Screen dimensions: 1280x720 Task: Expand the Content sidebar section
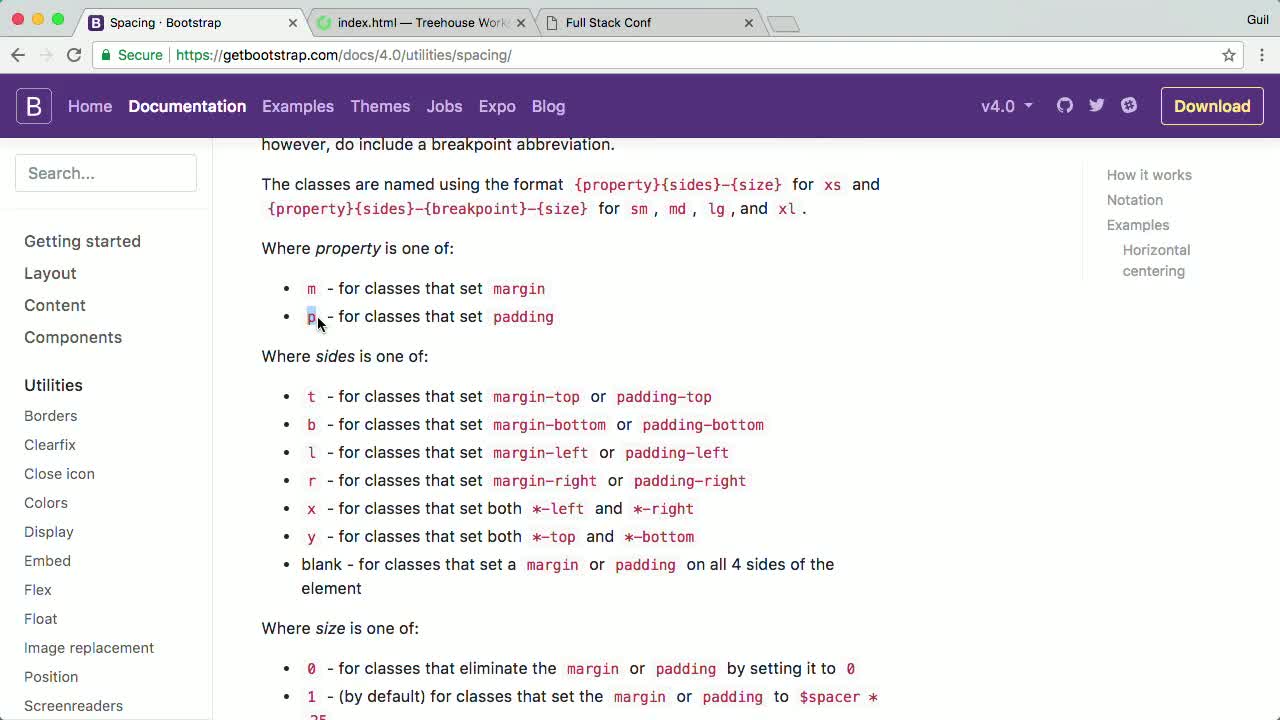pos(55,305)
